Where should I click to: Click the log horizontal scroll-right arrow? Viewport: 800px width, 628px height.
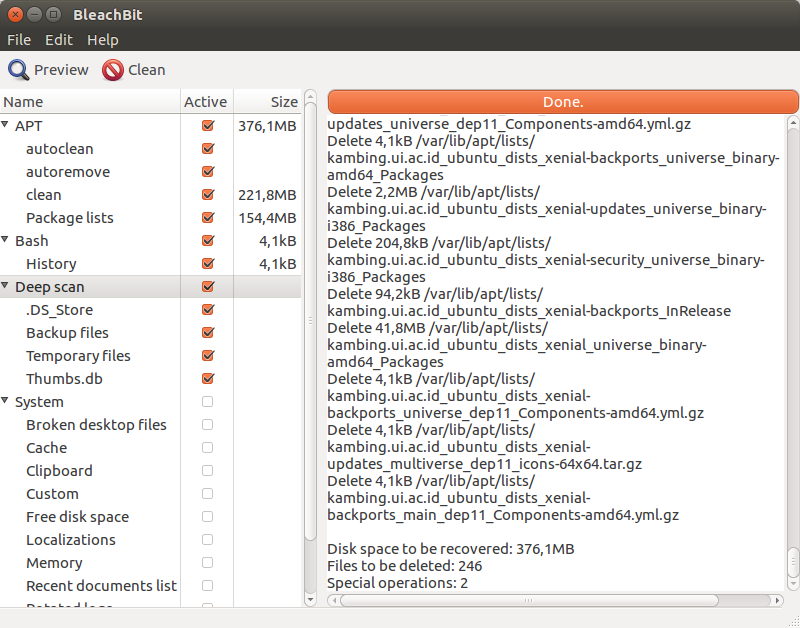click(x=777, y=600)
